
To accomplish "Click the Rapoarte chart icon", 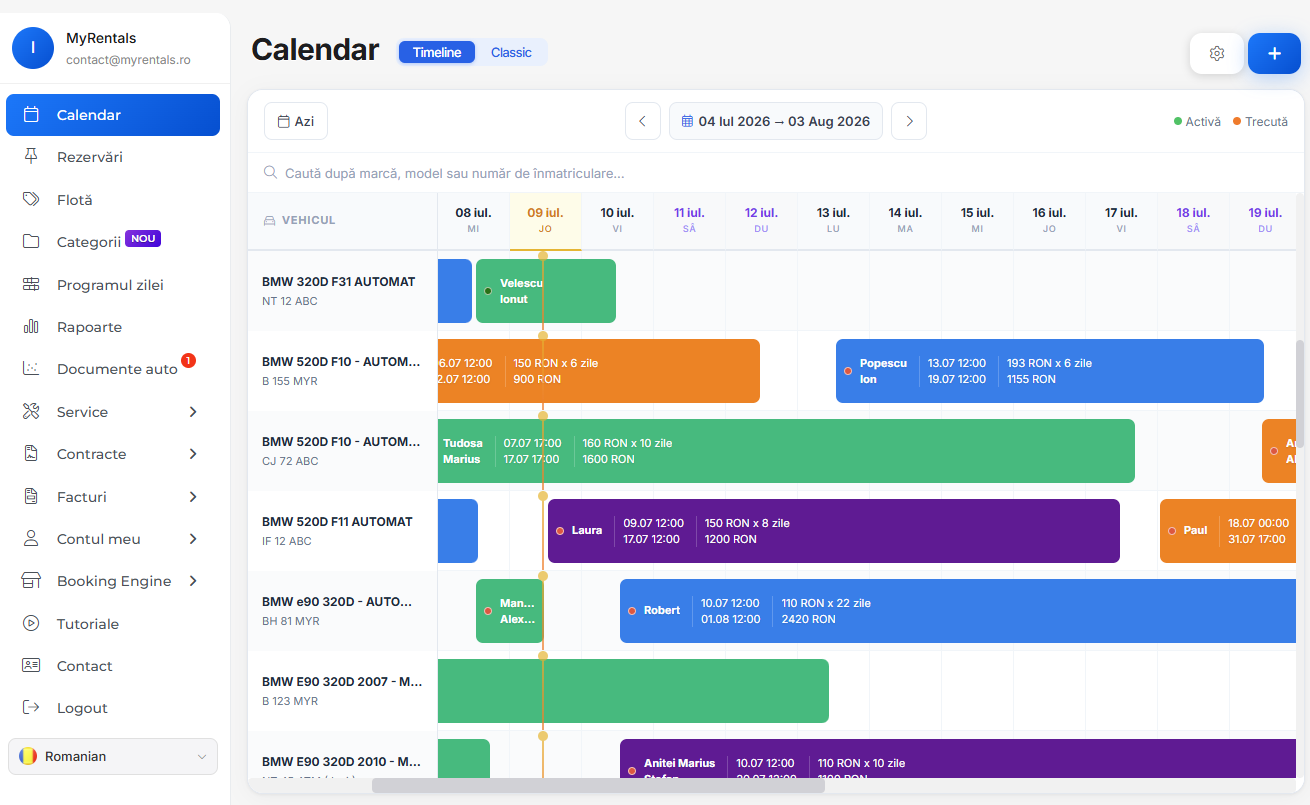I will (31, 327).
